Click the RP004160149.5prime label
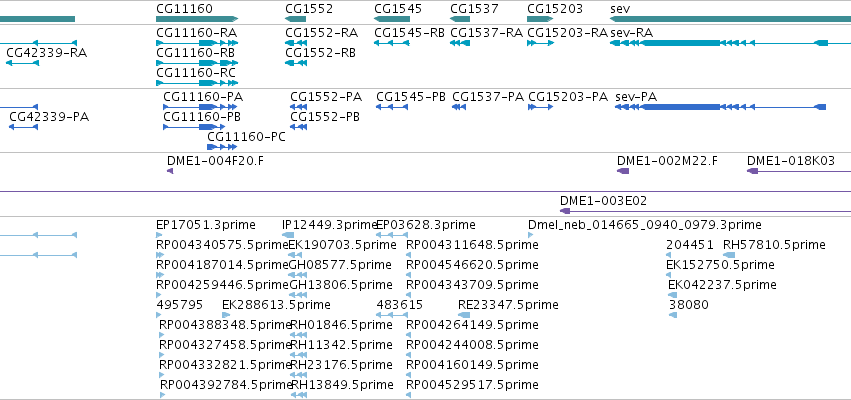This screenshot has width=851, height=400. [x=472, y=365]
